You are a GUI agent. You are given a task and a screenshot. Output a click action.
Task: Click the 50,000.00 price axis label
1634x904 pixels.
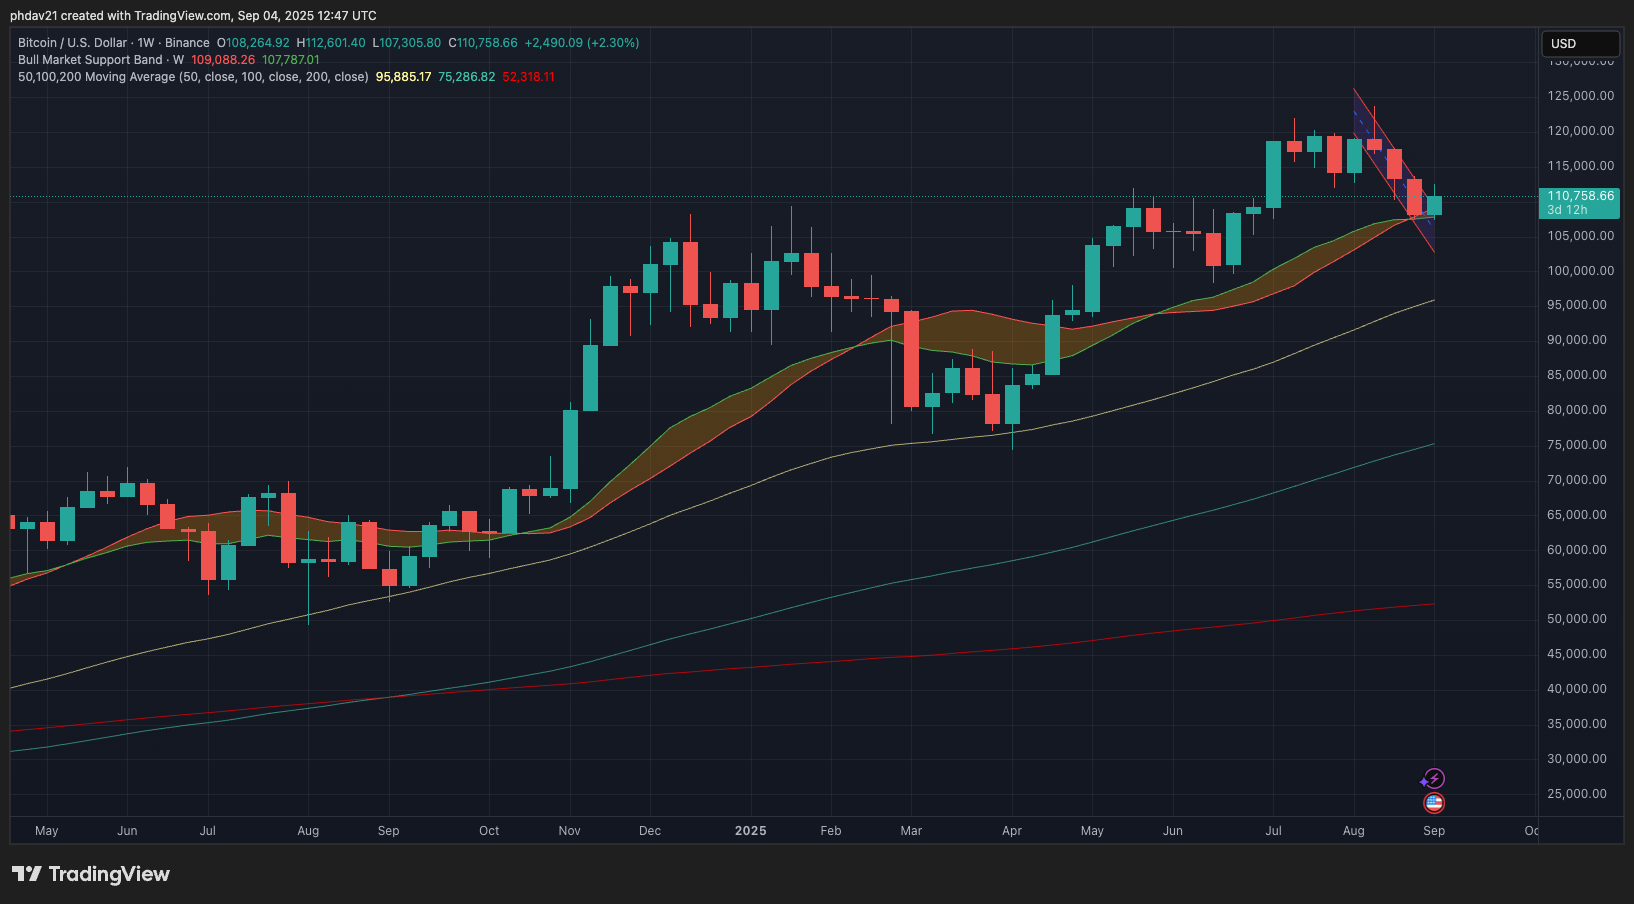pos(1577,619)
